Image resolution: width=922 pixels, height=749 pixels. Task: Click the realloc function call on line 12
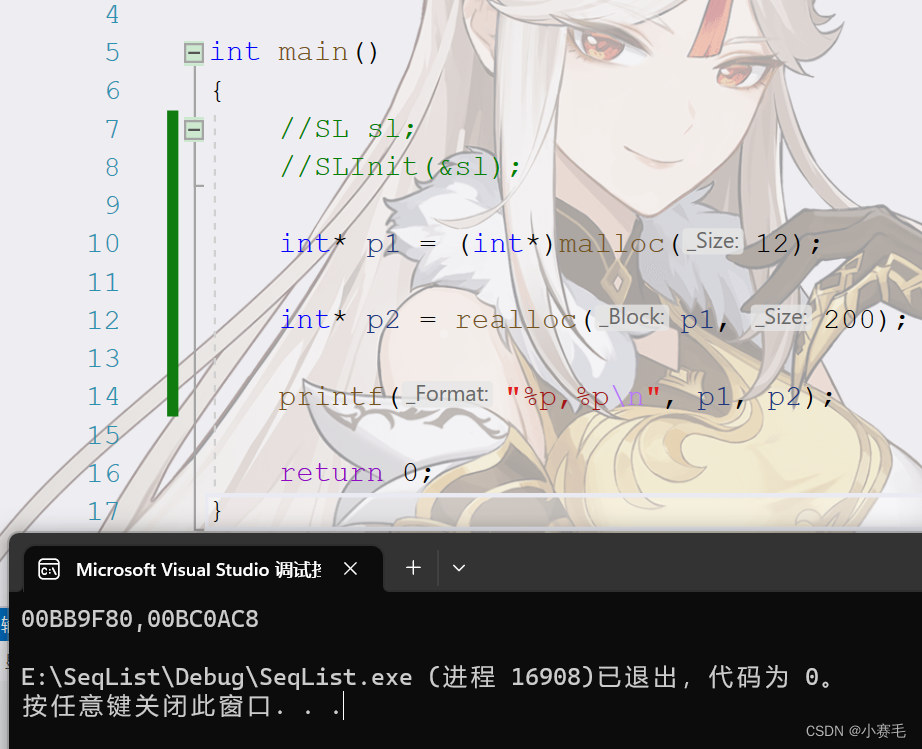tap(516, 320)
